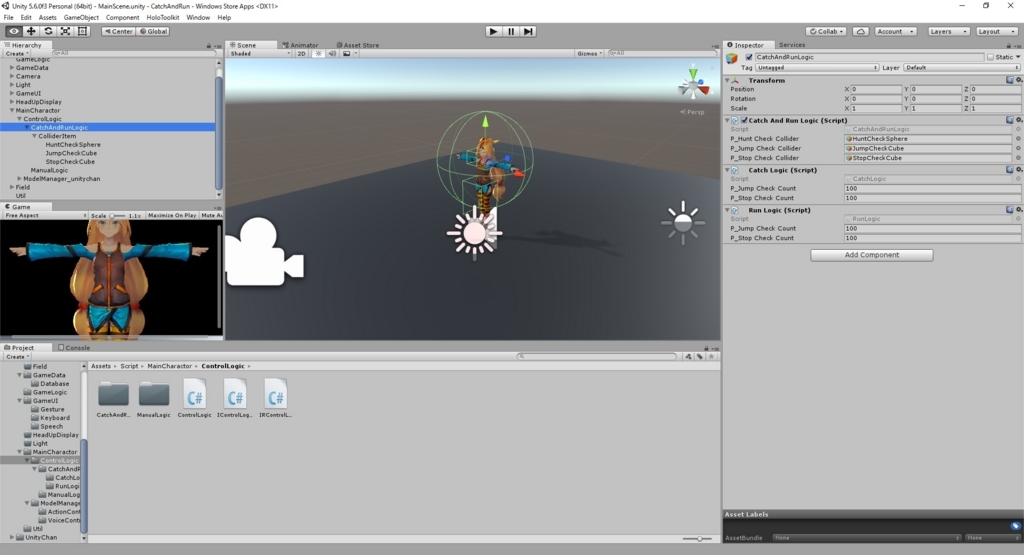Enable the Static checkbox
Screen dimensions: 1024x555
click(991, 57)
